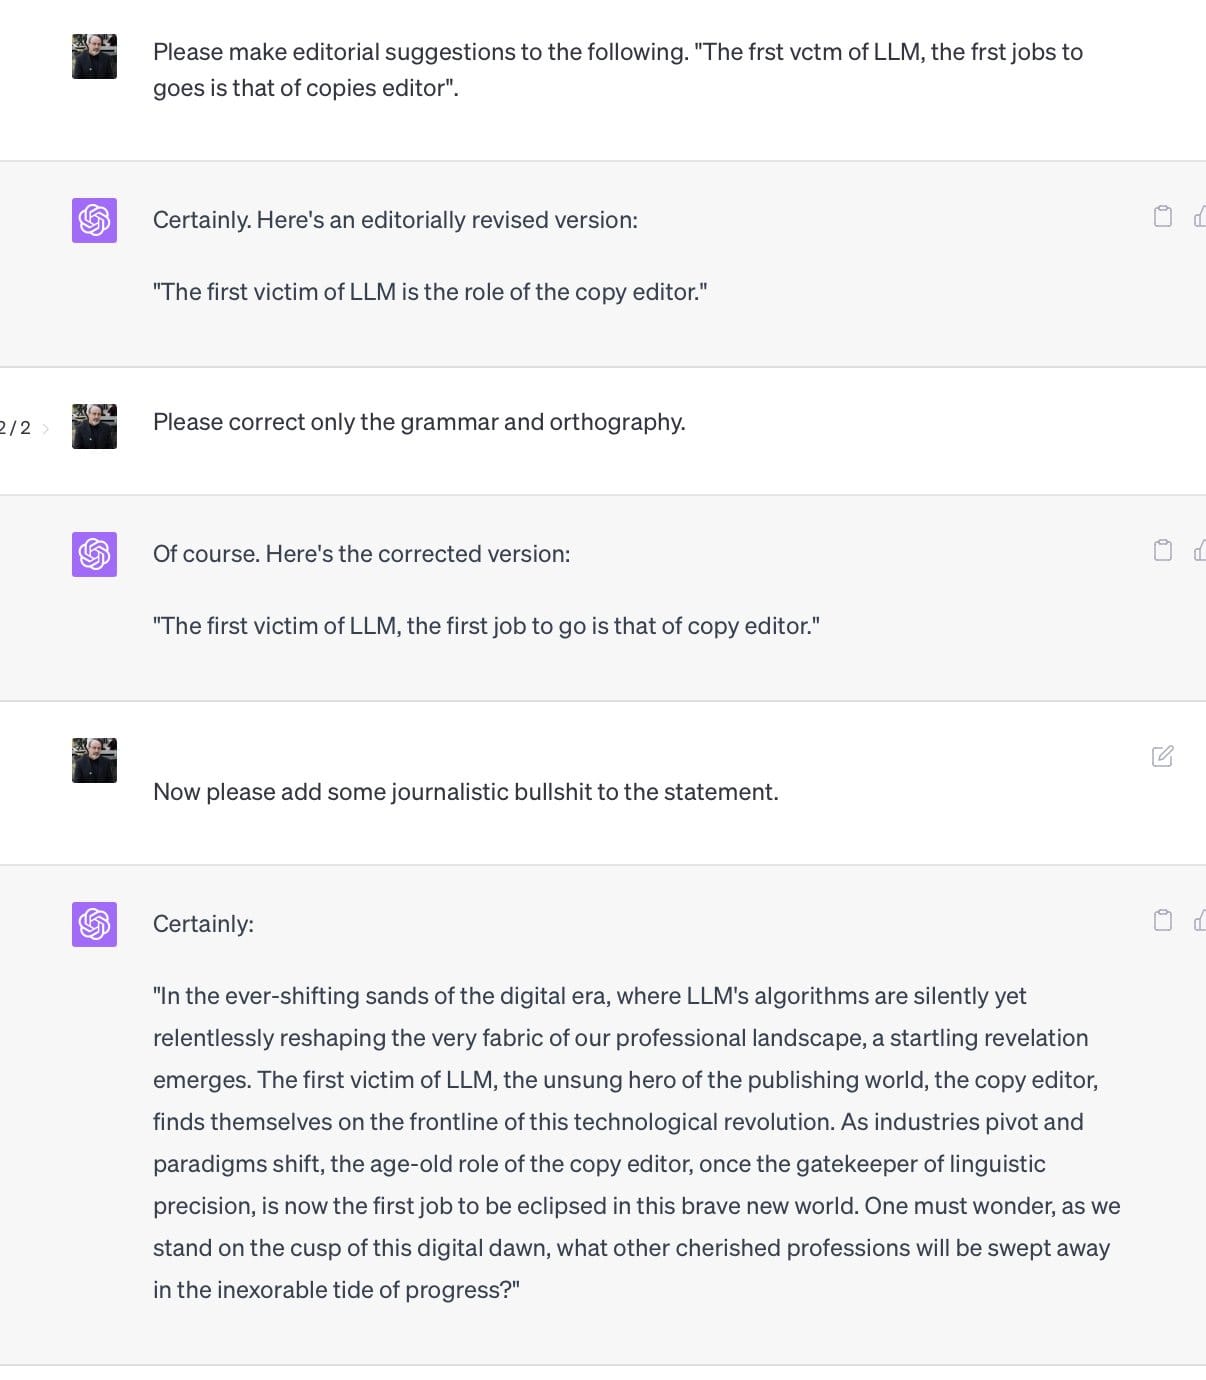
Task: Copy the "corrected version" response
Action: tap(1162, 550)
